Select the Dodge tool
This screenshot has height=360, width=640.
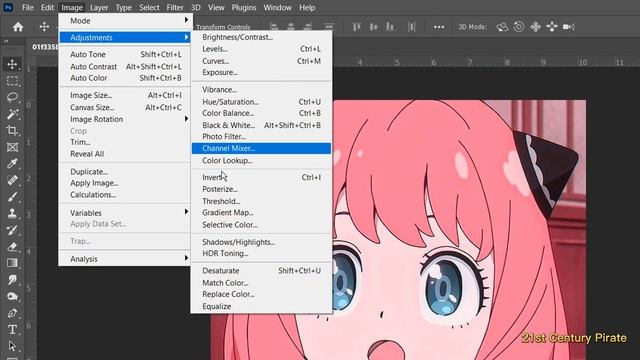pyautogui.click(x=12, y=296)
